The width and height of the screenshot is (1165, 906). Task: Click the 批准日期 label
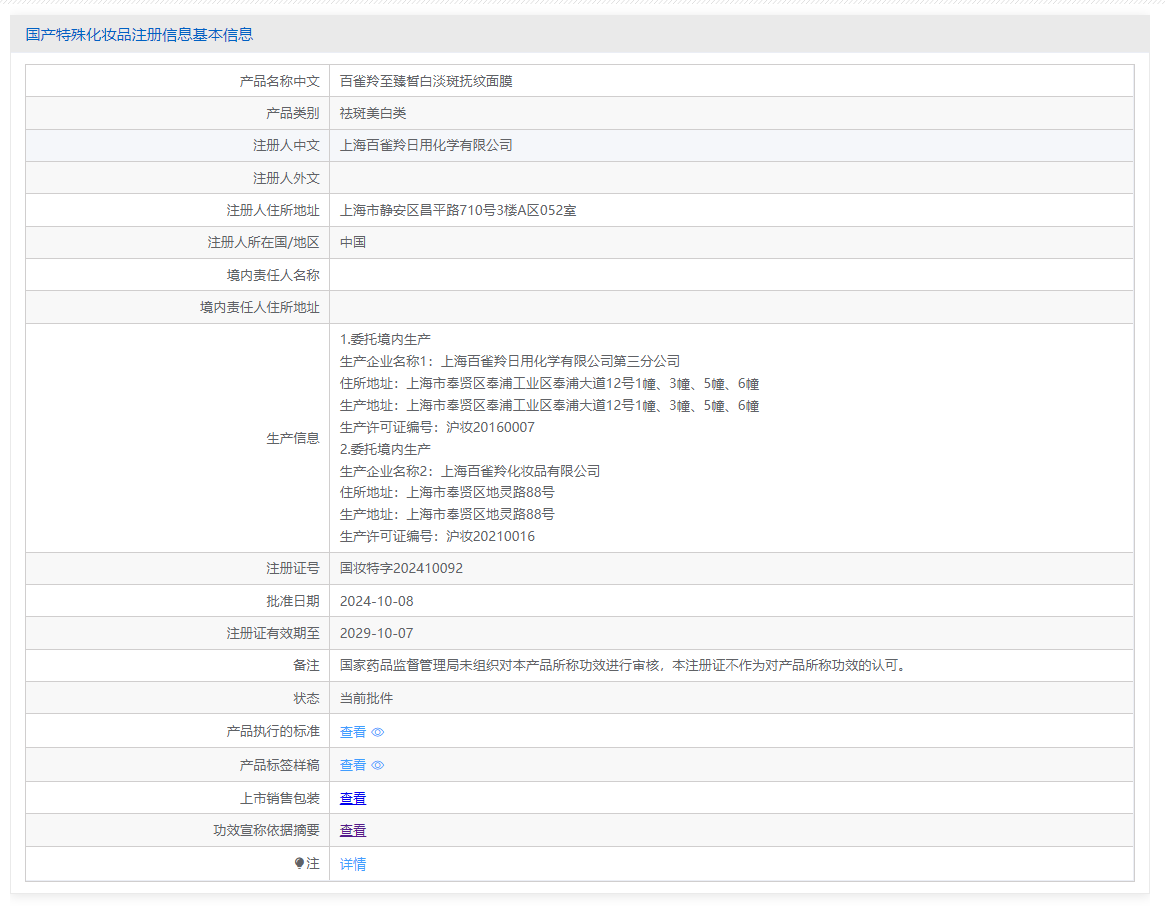tap(293, 601)
